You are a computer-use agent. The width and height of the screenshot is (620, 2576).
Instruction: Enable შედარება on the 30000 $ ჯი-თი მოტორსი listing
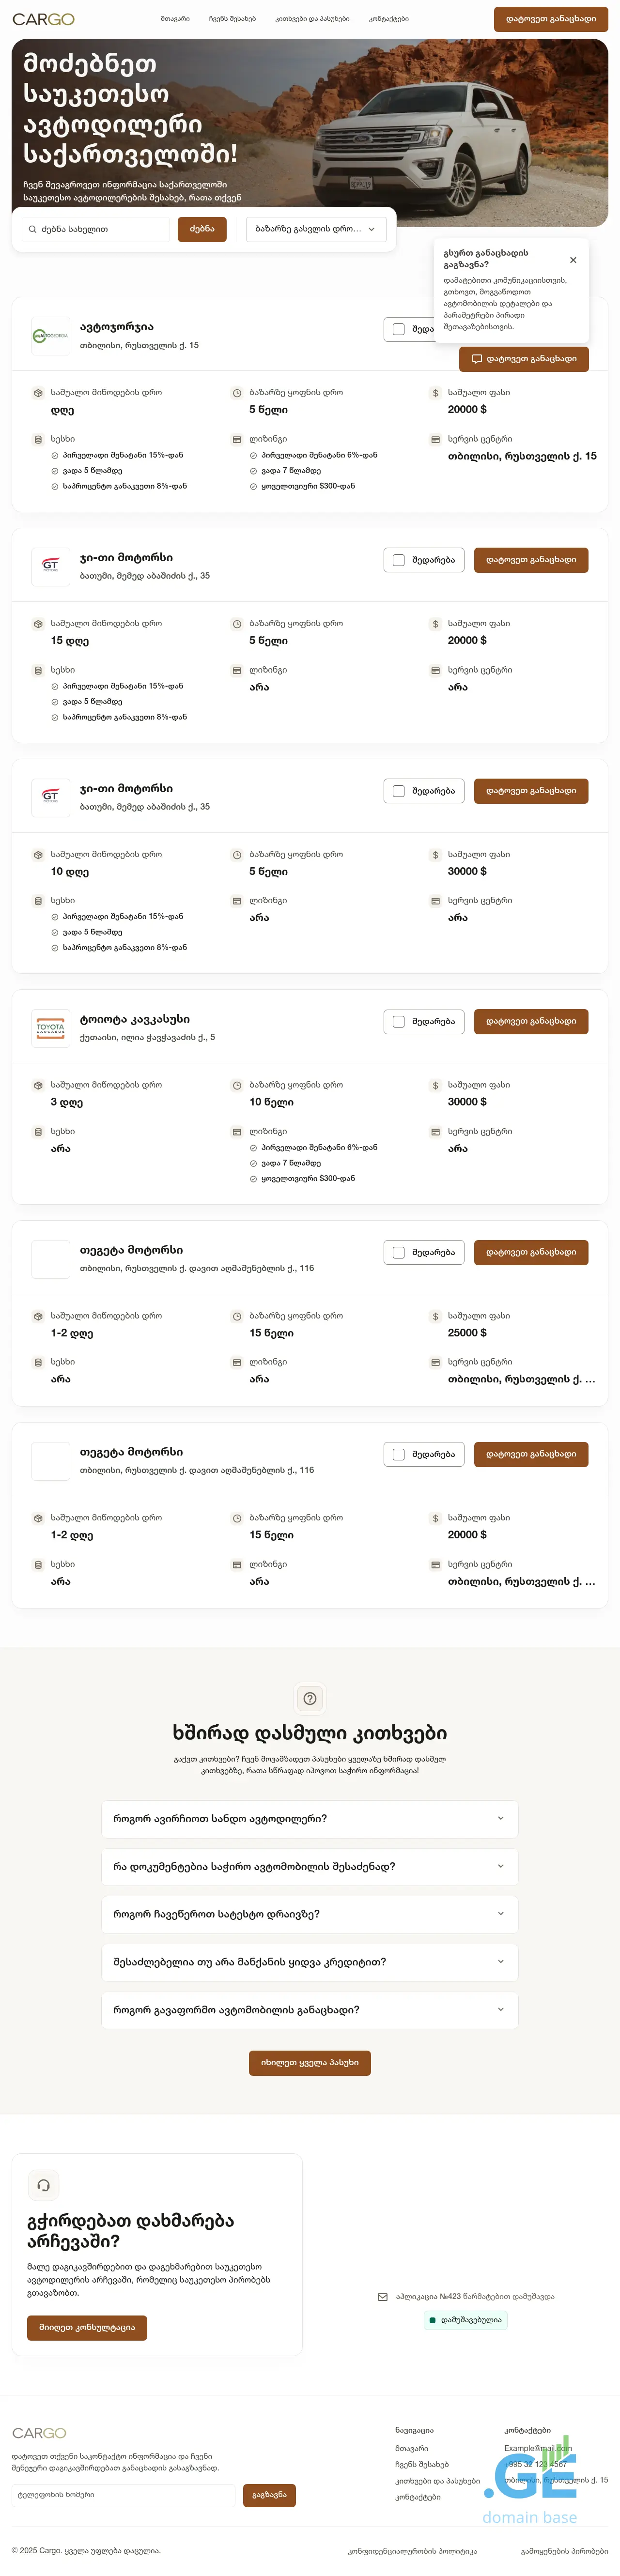point(399,791)
